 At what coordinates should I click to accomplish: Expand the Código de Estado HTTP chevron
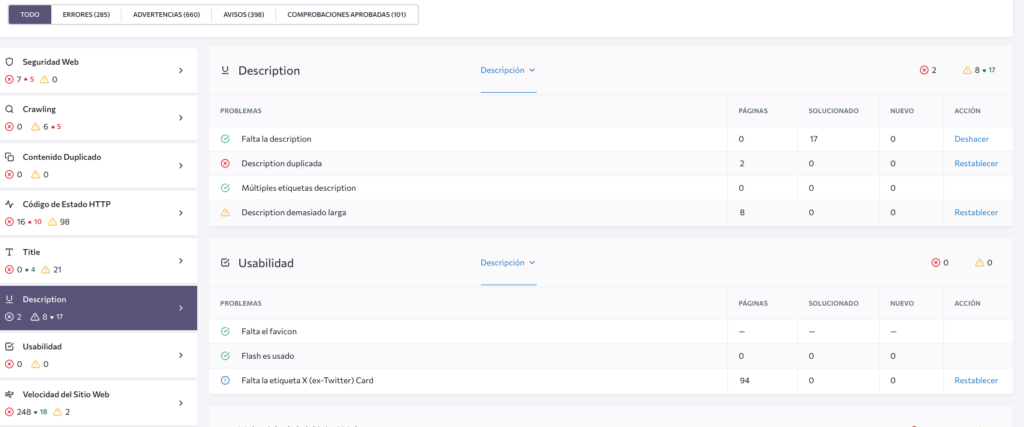pyautogui.click(x=181, y=213)
